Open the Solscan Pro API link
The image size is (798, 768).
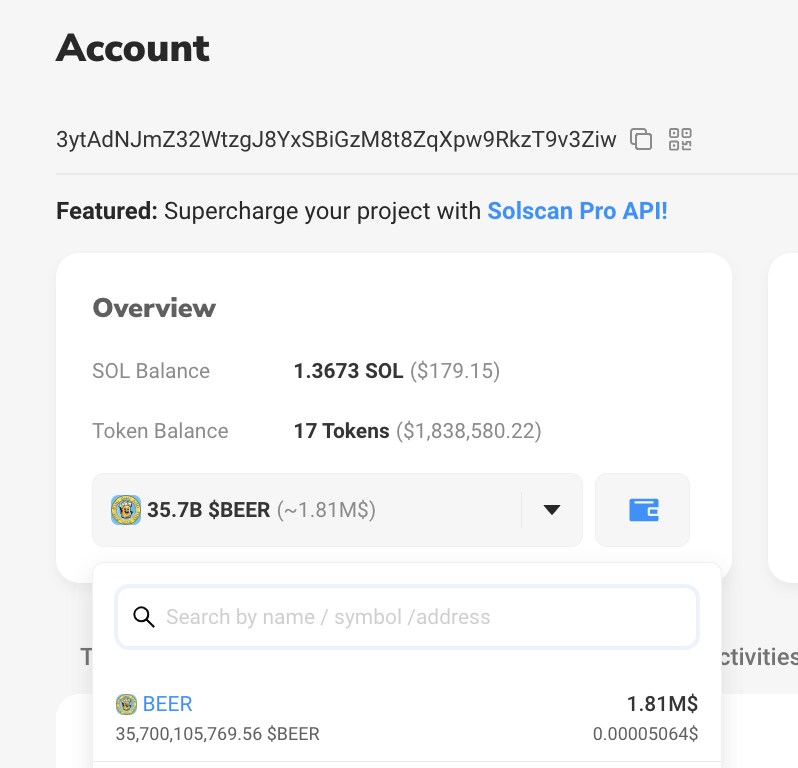(577, 211)
